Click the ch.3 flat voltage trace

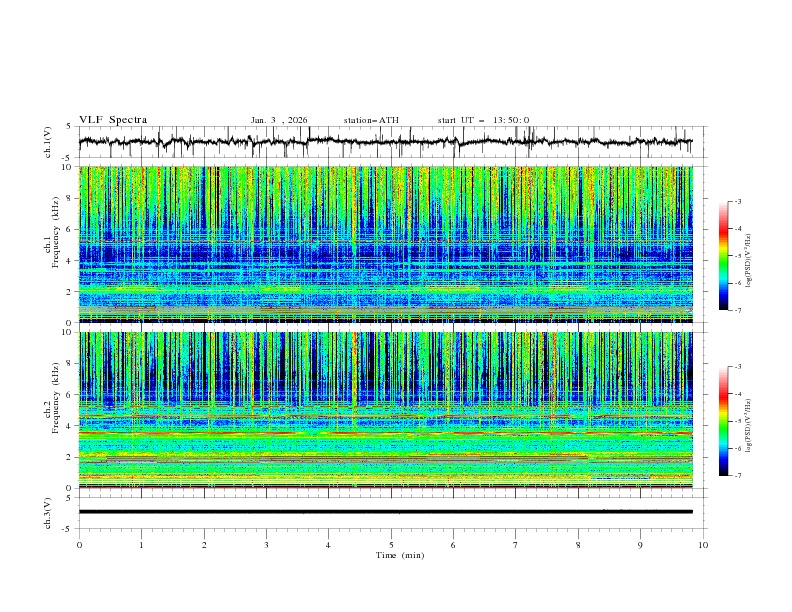pyautogui.click(x=385, y=512)
